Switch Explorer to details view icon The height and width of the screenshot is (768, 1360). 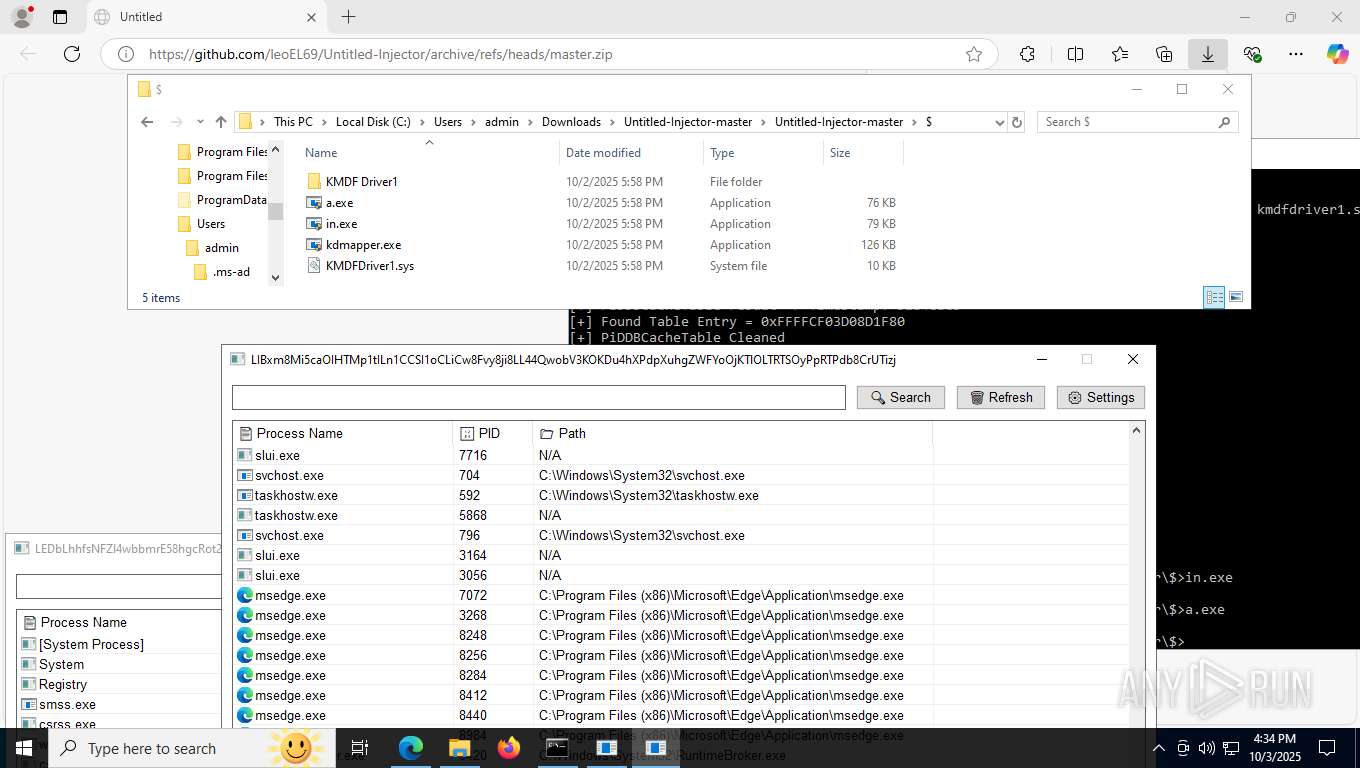[1214, 297]
